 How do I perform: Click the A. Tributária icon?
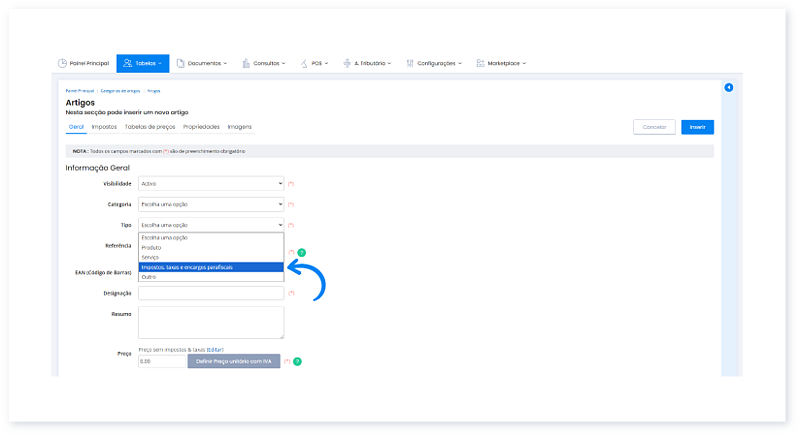point(348,63)
